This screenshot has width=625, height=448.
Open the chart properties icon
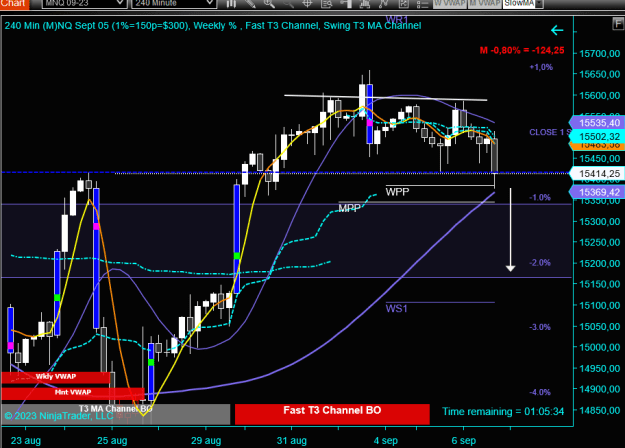tap(403, 4)
